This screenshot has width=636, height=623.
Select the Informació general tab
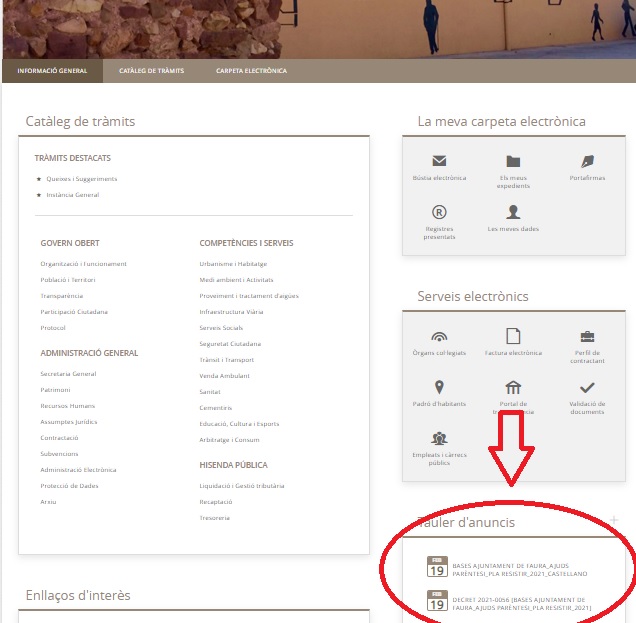tap(52, 71)
